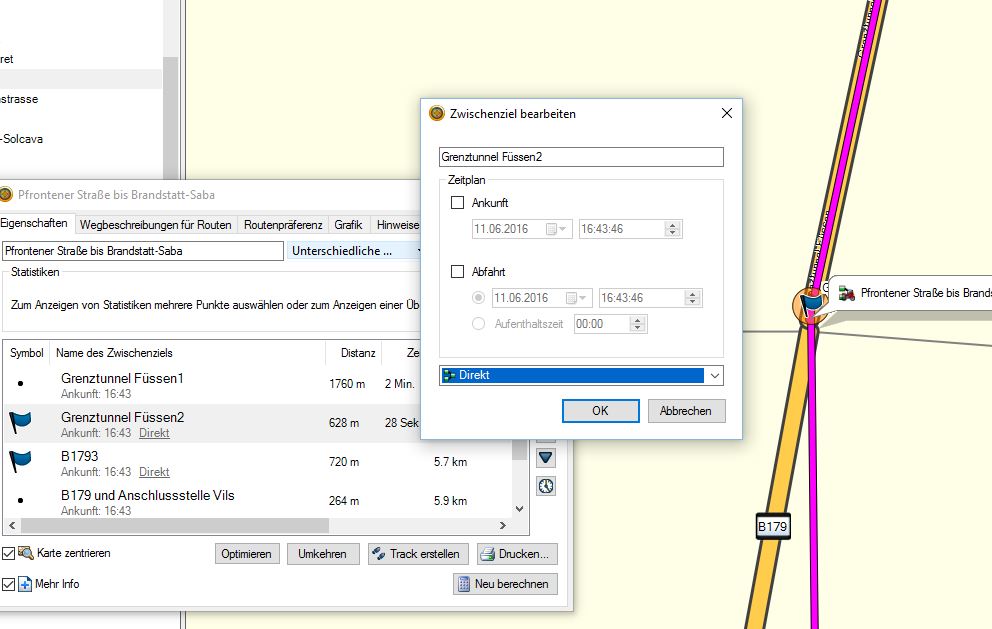
Task: Enable the Ankunft checkbox
Action: 458,203
